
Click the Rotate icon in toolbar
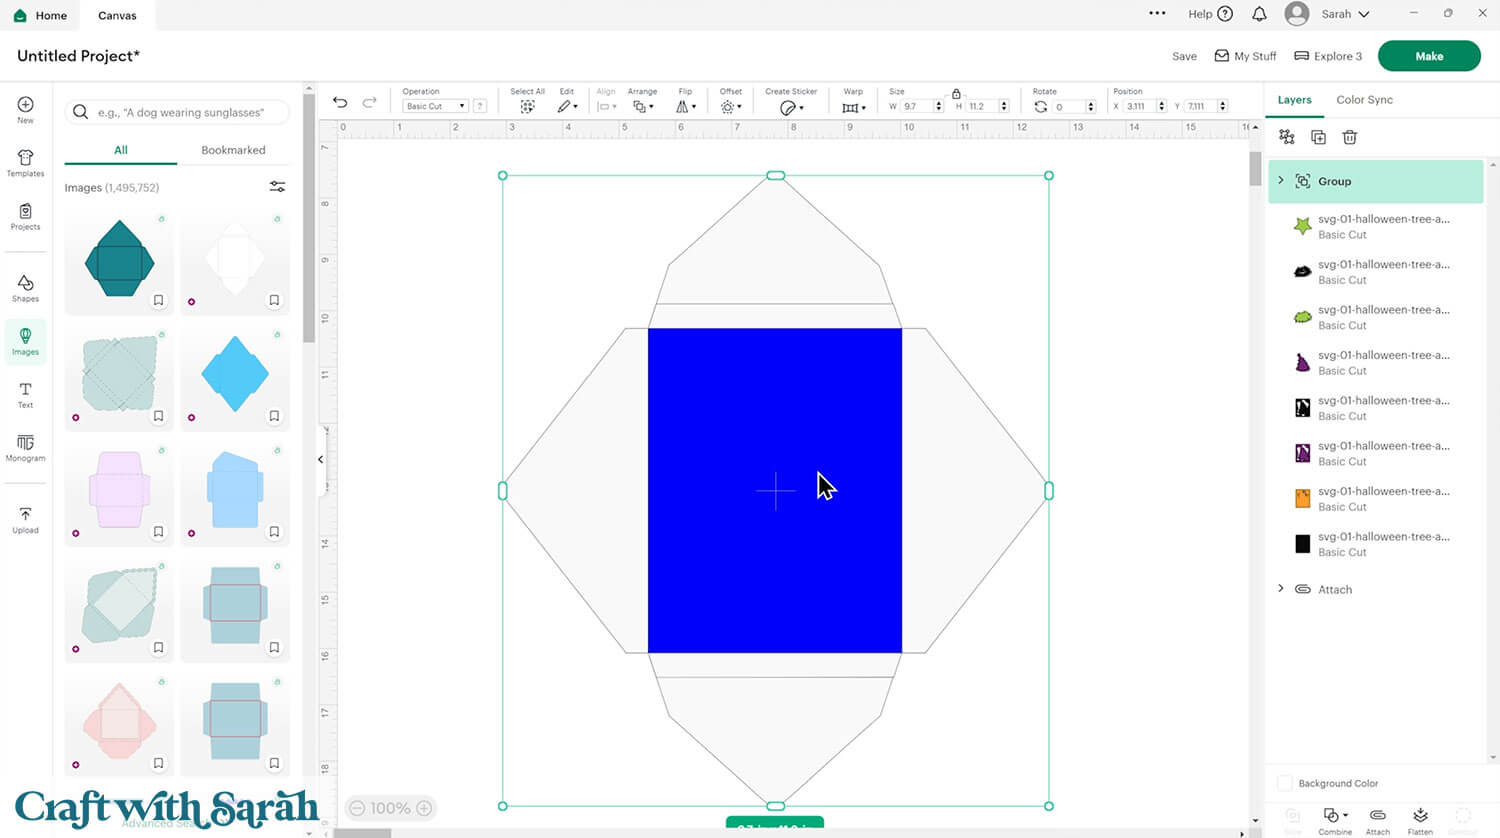[1041, 106]
